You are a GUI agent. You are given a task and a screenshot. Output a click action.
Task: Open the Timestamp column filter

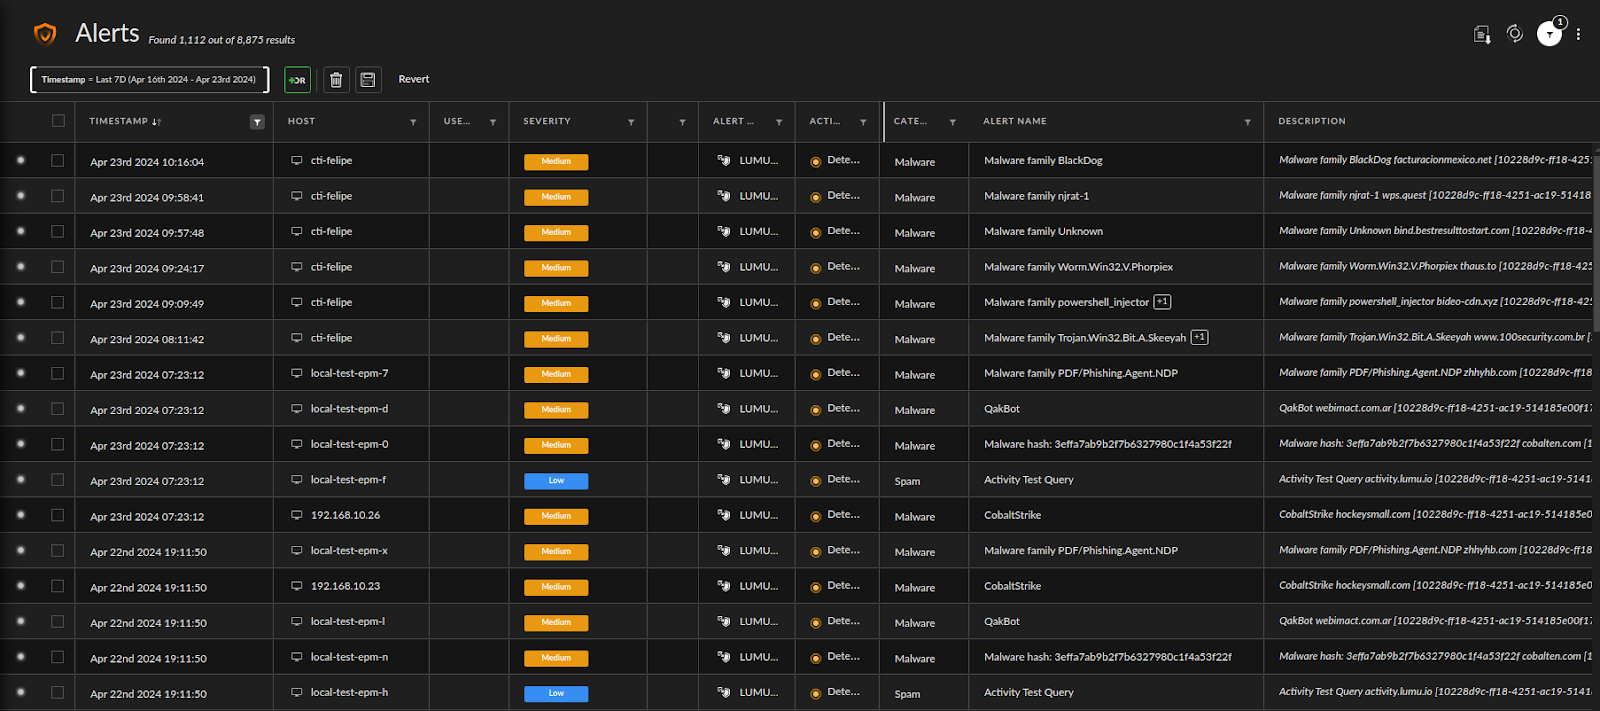tap(257, 122)
